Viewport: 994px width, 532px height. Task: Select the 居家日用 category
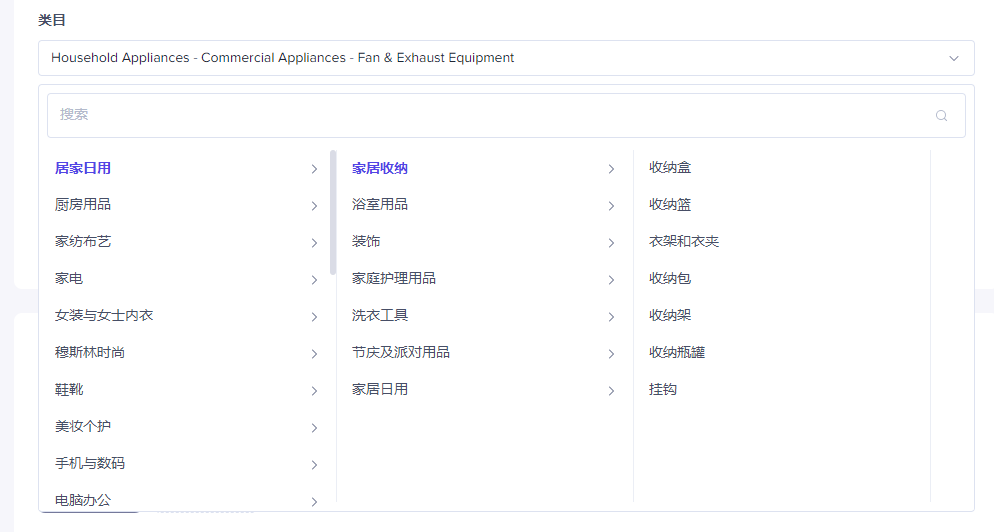(83, 168)
